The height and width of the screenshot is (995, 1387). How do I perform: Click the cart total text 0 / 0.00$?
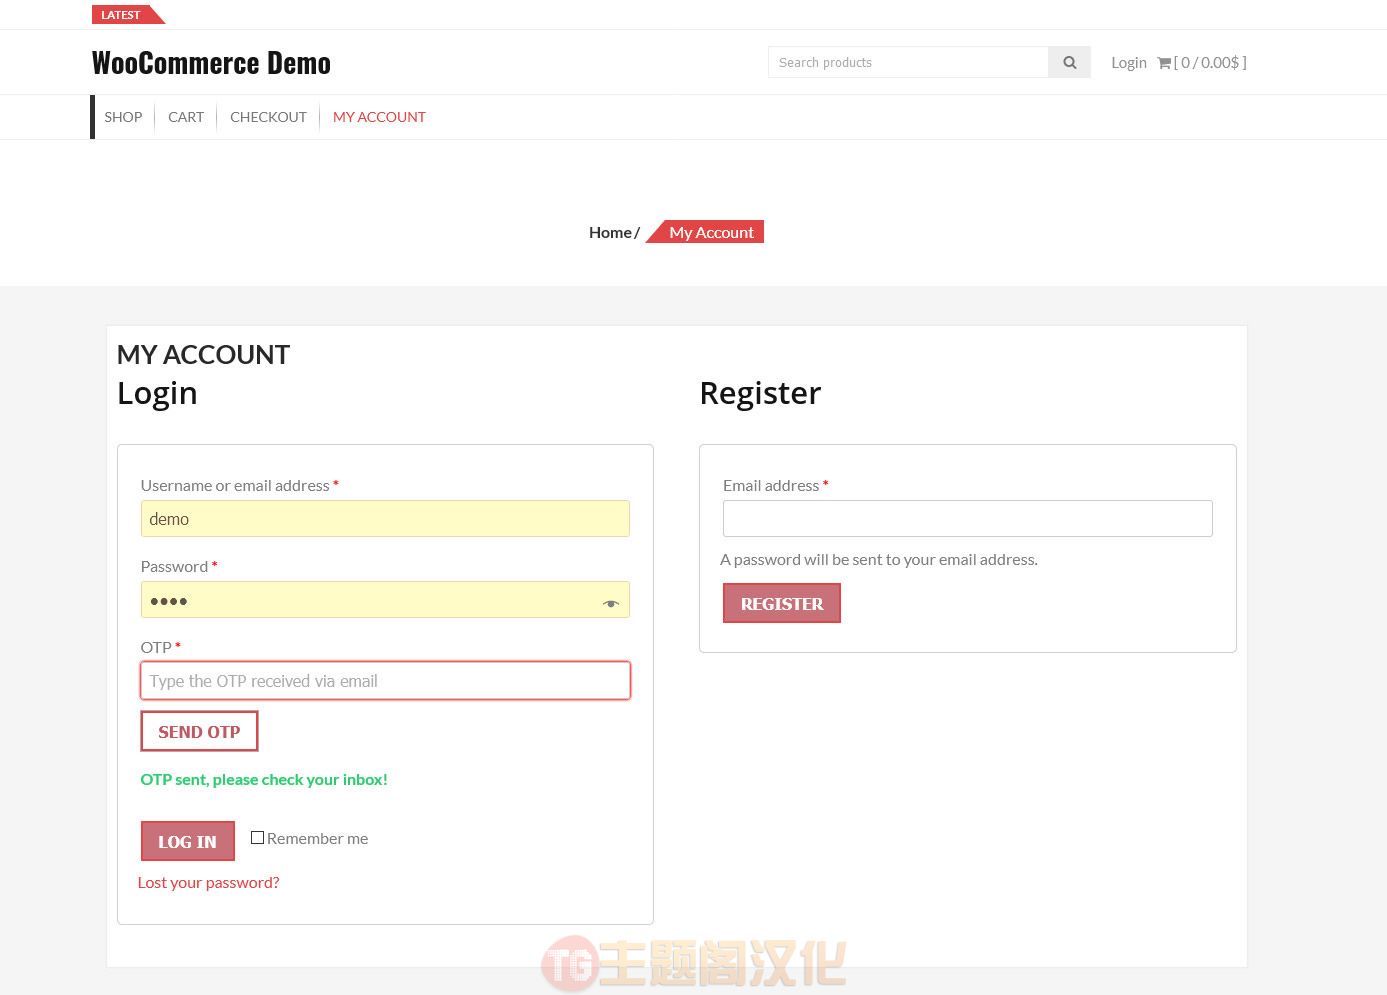[1210, 62]
